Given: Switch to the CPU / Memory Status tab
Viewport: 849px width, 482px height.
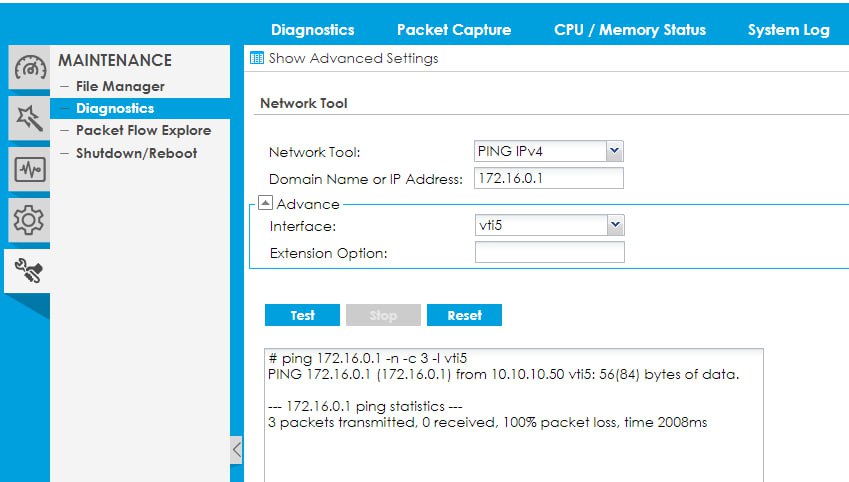Looking at the screenshot, I should (x=630, y=30).
